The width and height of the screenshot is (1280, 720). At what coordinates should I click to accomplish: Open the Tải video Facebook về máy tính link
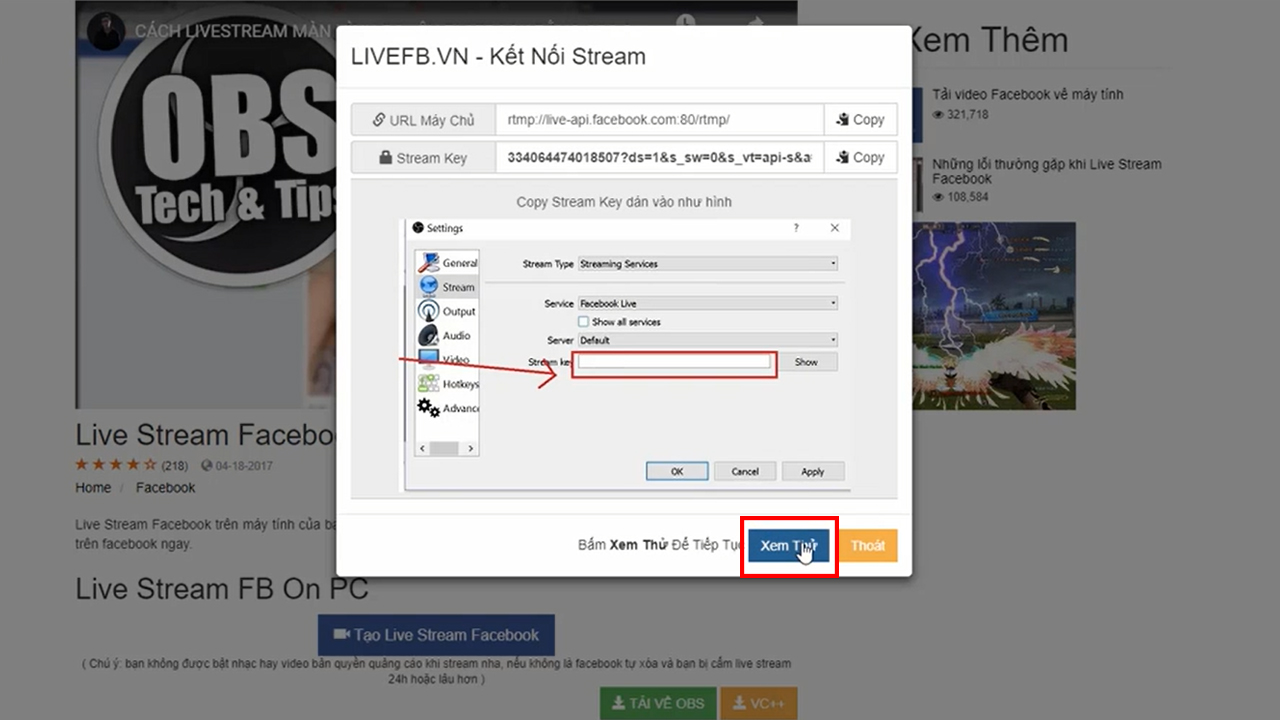tap(1027, 94)
